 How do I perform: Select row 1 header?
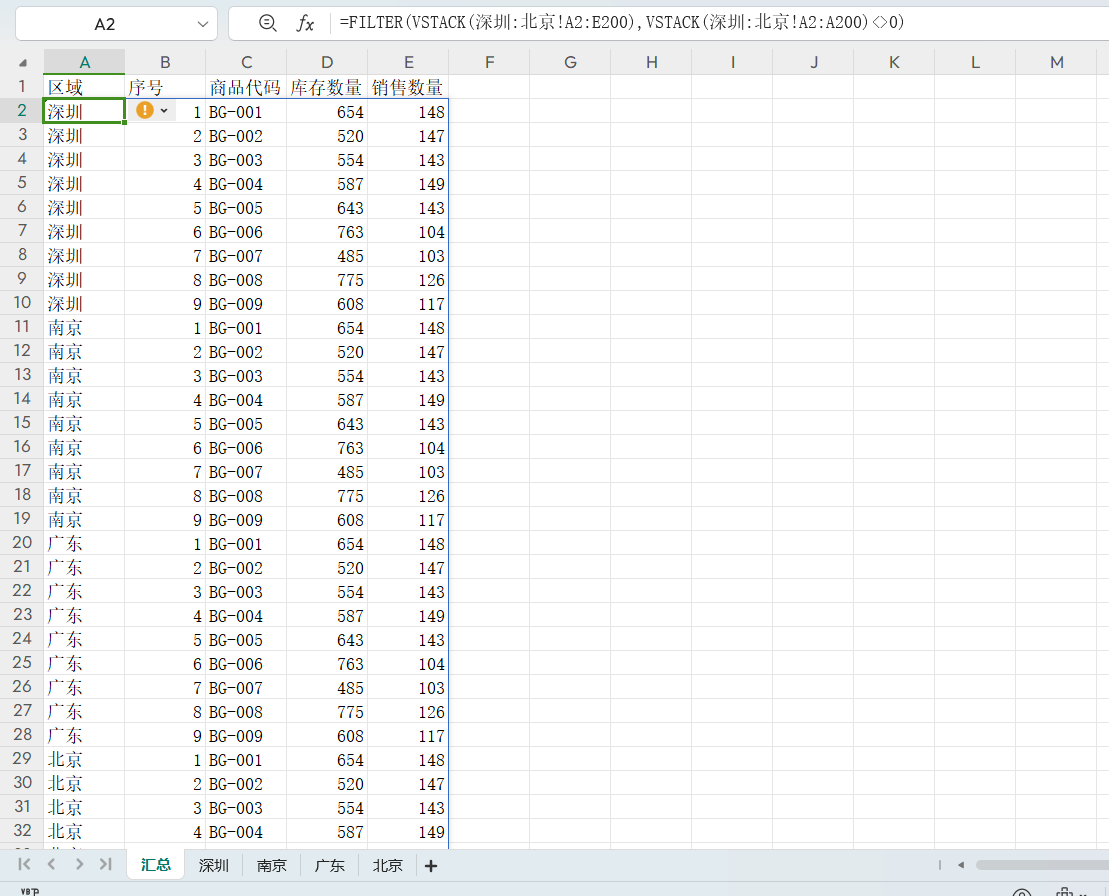click(x=22, y=86)
